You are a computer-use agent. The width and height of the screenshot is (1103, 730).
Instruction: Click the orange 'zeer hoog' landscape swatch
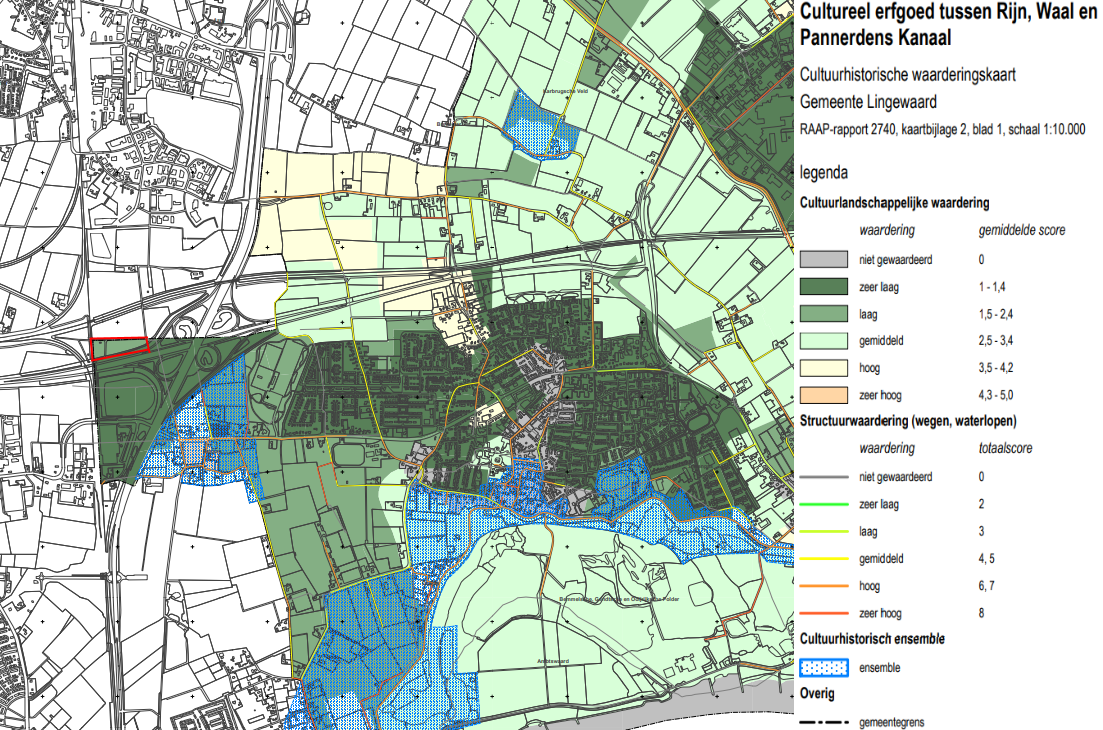coord(824,394)
